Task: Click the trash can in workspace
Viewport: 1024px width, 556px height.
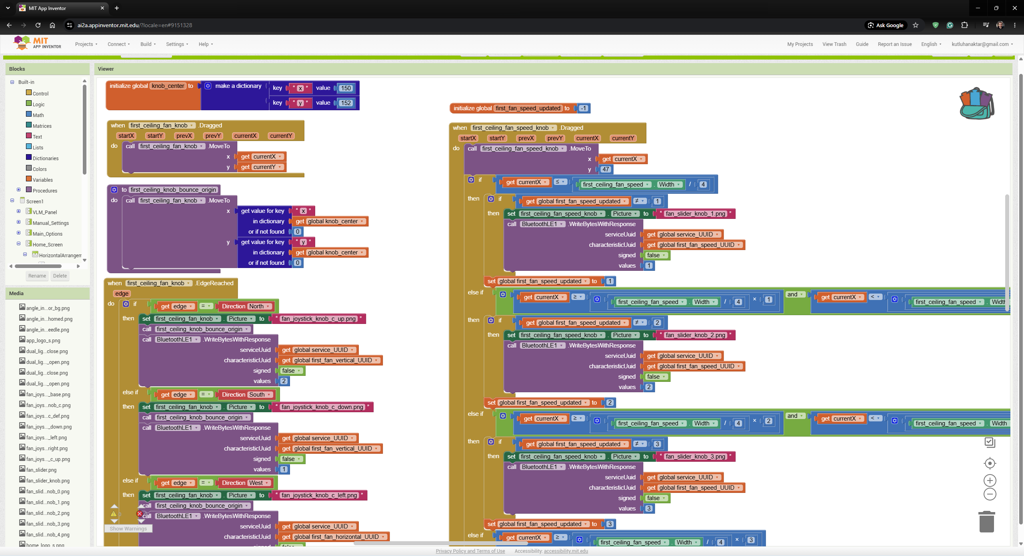Action: click(x=986, y=522)
